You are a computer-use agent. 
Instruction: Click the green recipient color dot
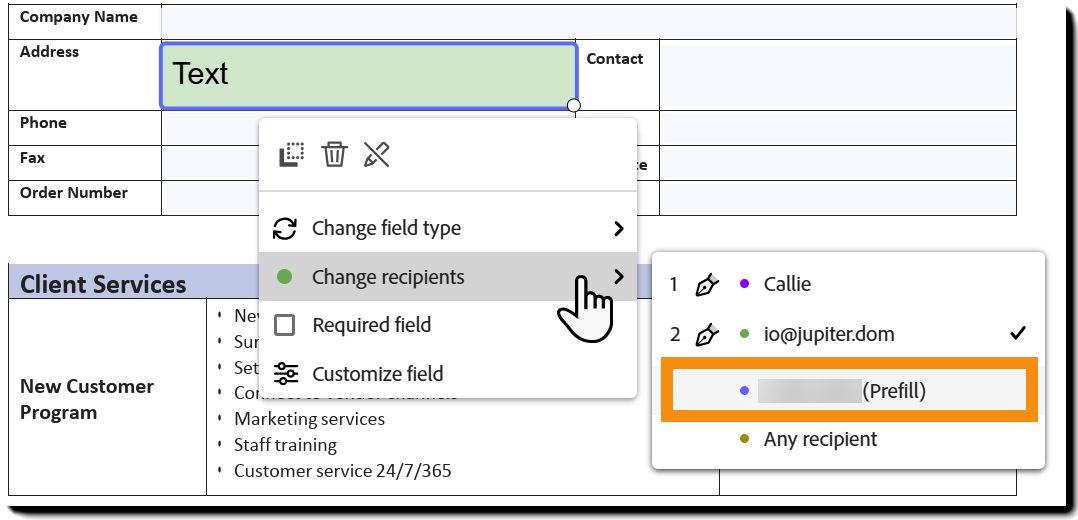pyautogui.click(x=284, y=277)
